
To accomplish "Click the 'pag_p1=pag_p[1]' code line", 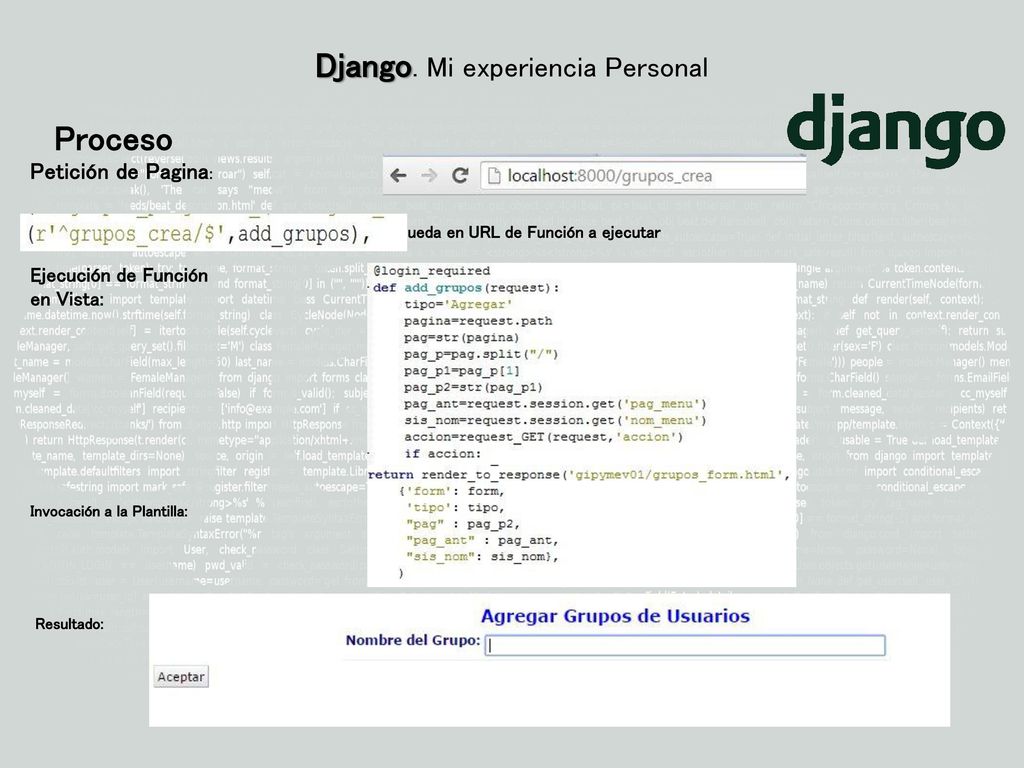I will 461,370.
